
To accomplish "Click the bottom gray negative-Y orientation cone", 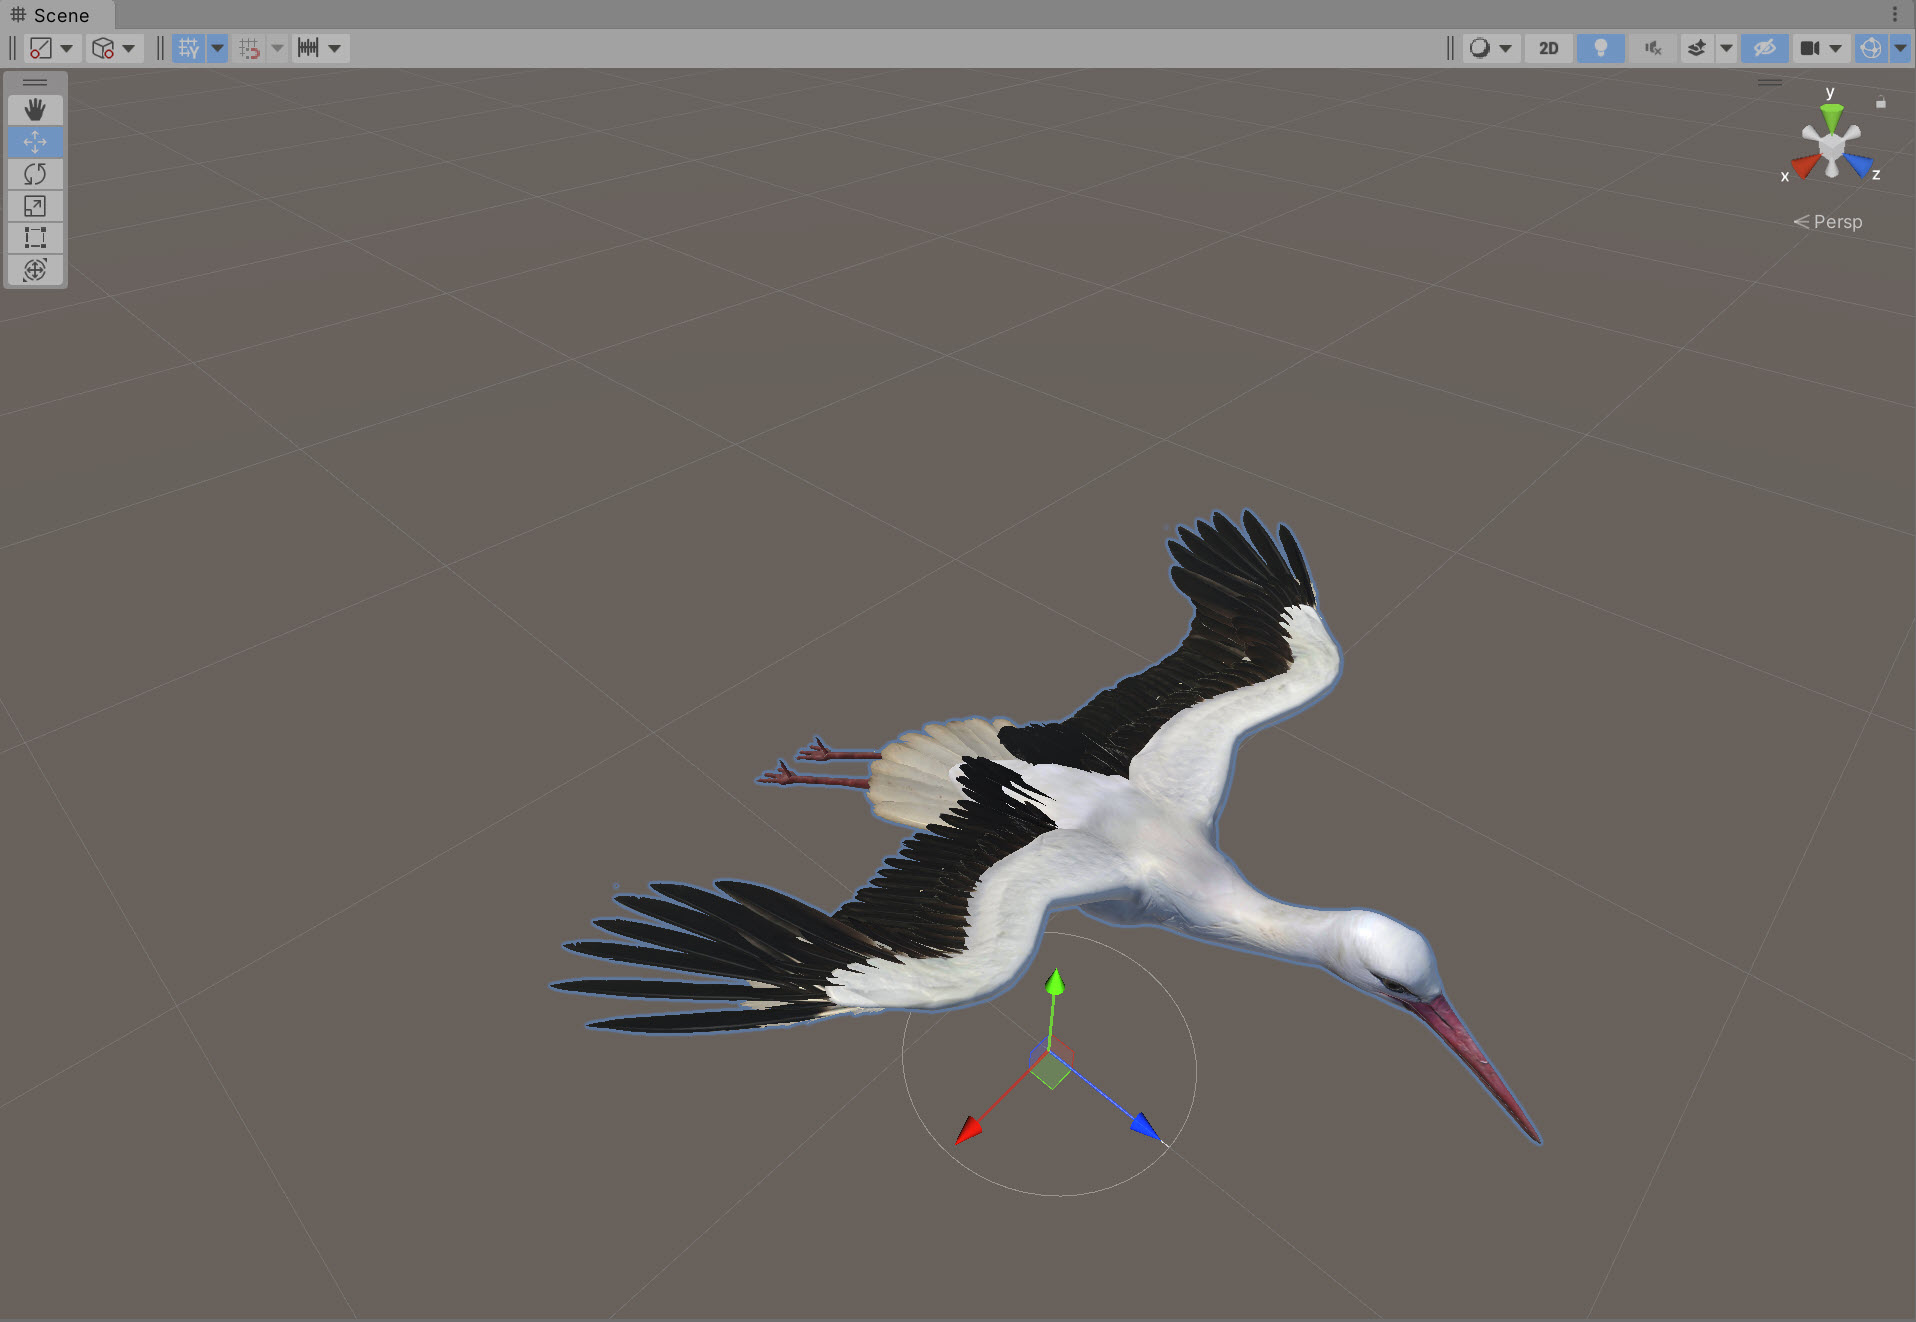I will point(1832,168).
